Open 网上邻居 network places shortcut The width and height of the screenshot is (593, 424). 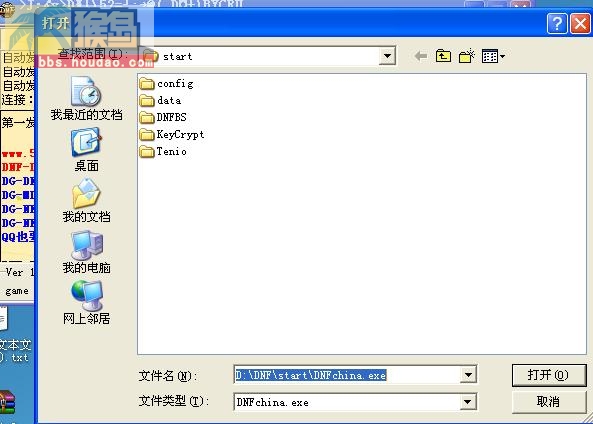(x=87, y=303)
